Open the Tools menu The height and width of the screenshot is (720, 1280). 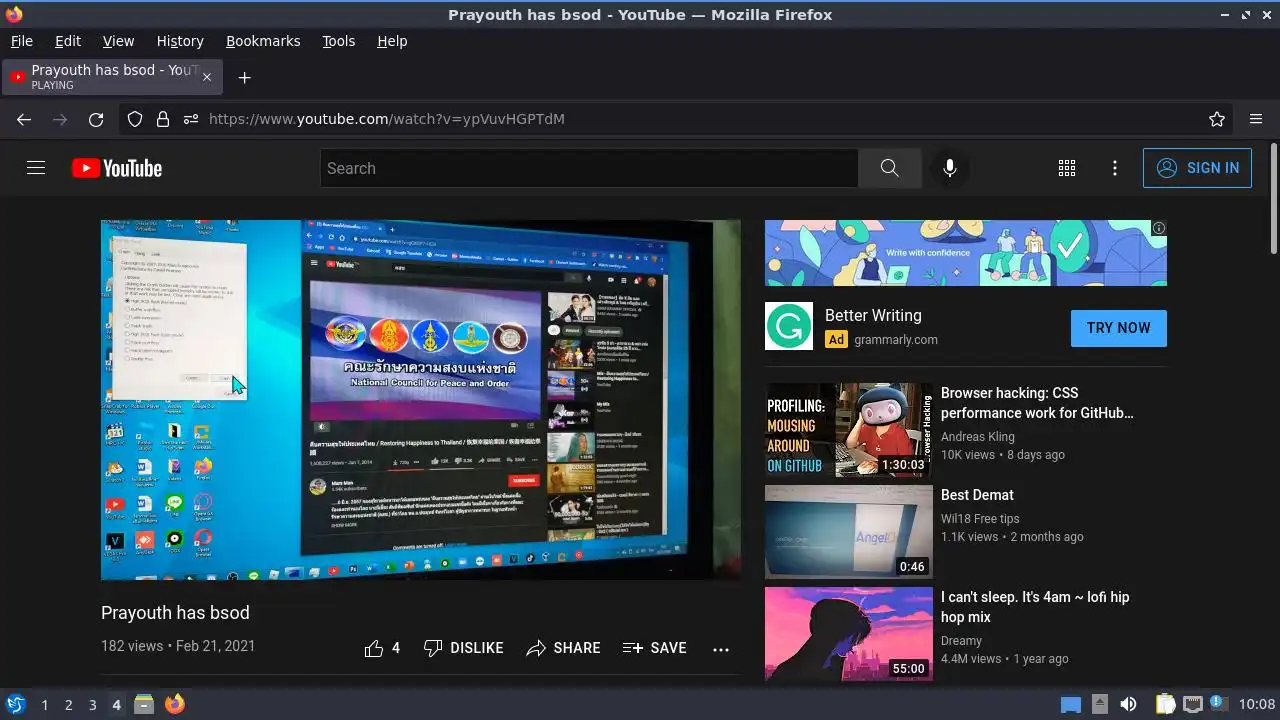pos(338,41)
